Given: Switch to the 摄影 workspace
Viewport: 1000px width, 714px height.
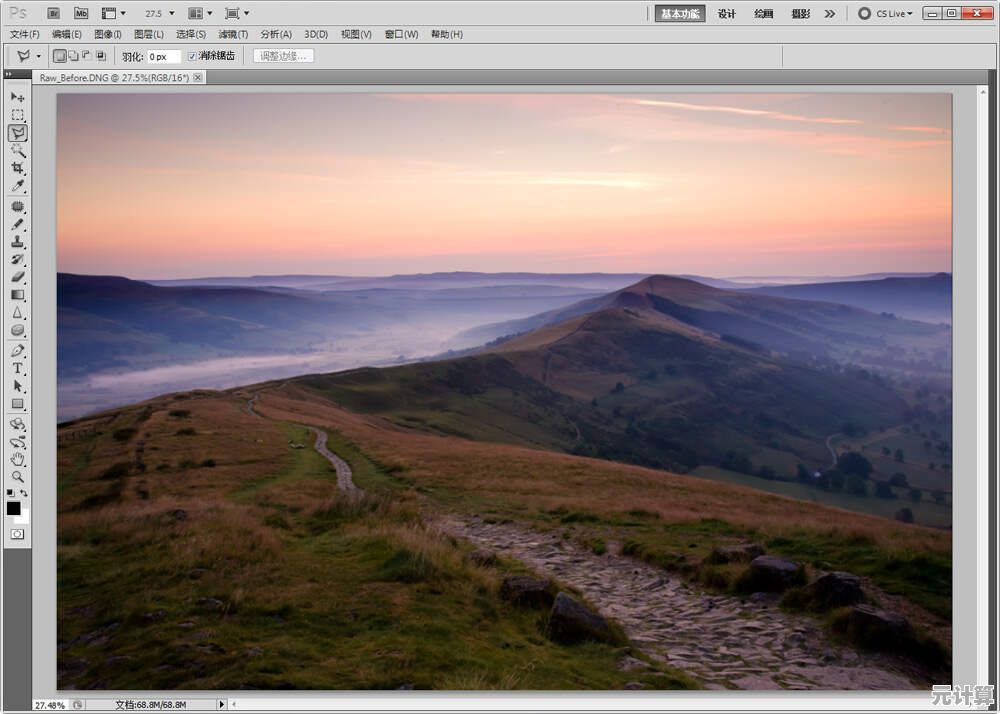Looking at the screenshot, I should point(800,14).
